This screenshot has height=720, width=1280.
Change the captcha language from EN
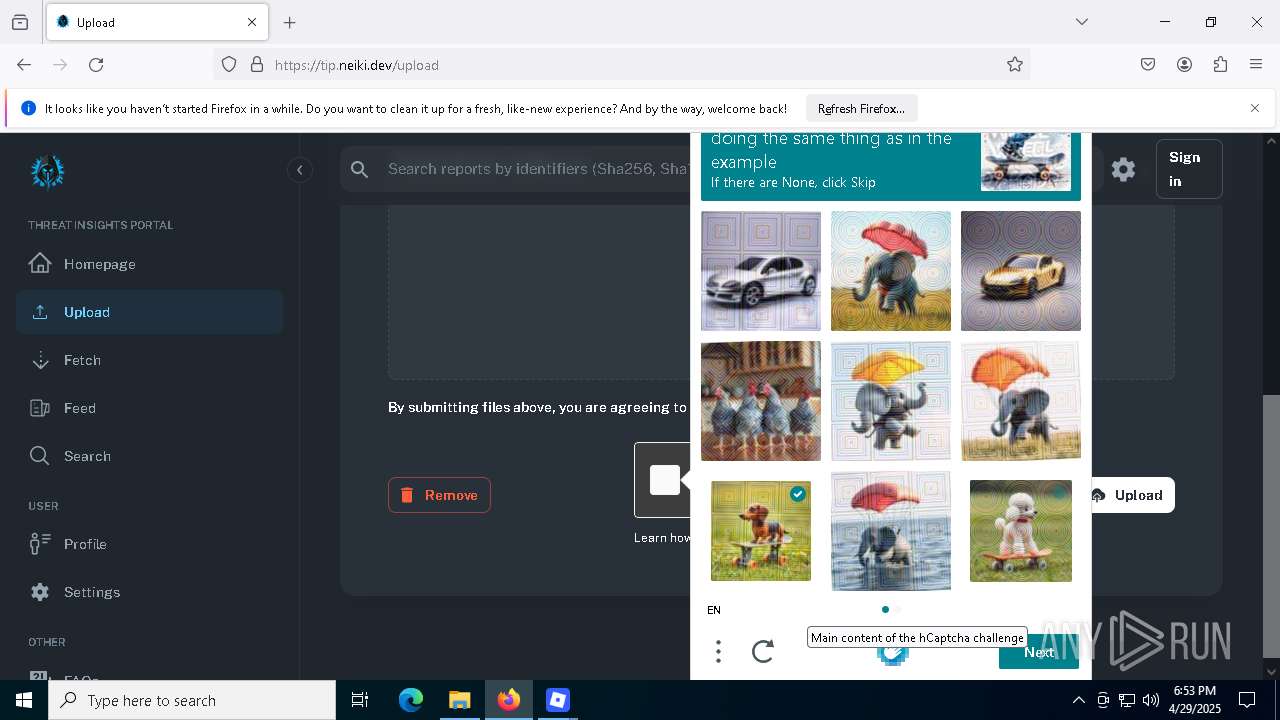714,610
